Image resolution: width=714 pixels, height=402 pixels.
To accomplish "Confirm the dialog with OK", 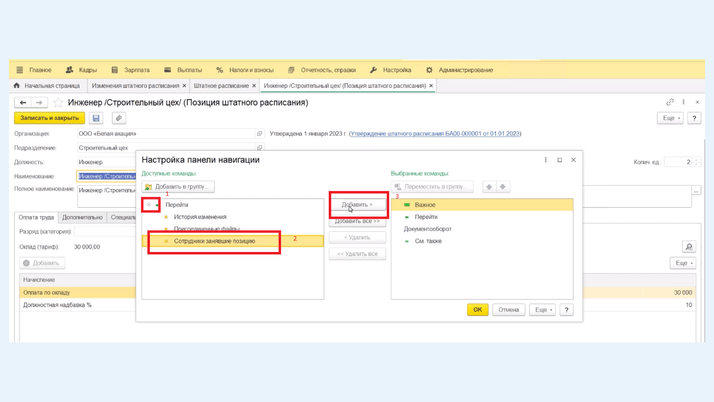I will pyautogui.click(x=477, y=310).
